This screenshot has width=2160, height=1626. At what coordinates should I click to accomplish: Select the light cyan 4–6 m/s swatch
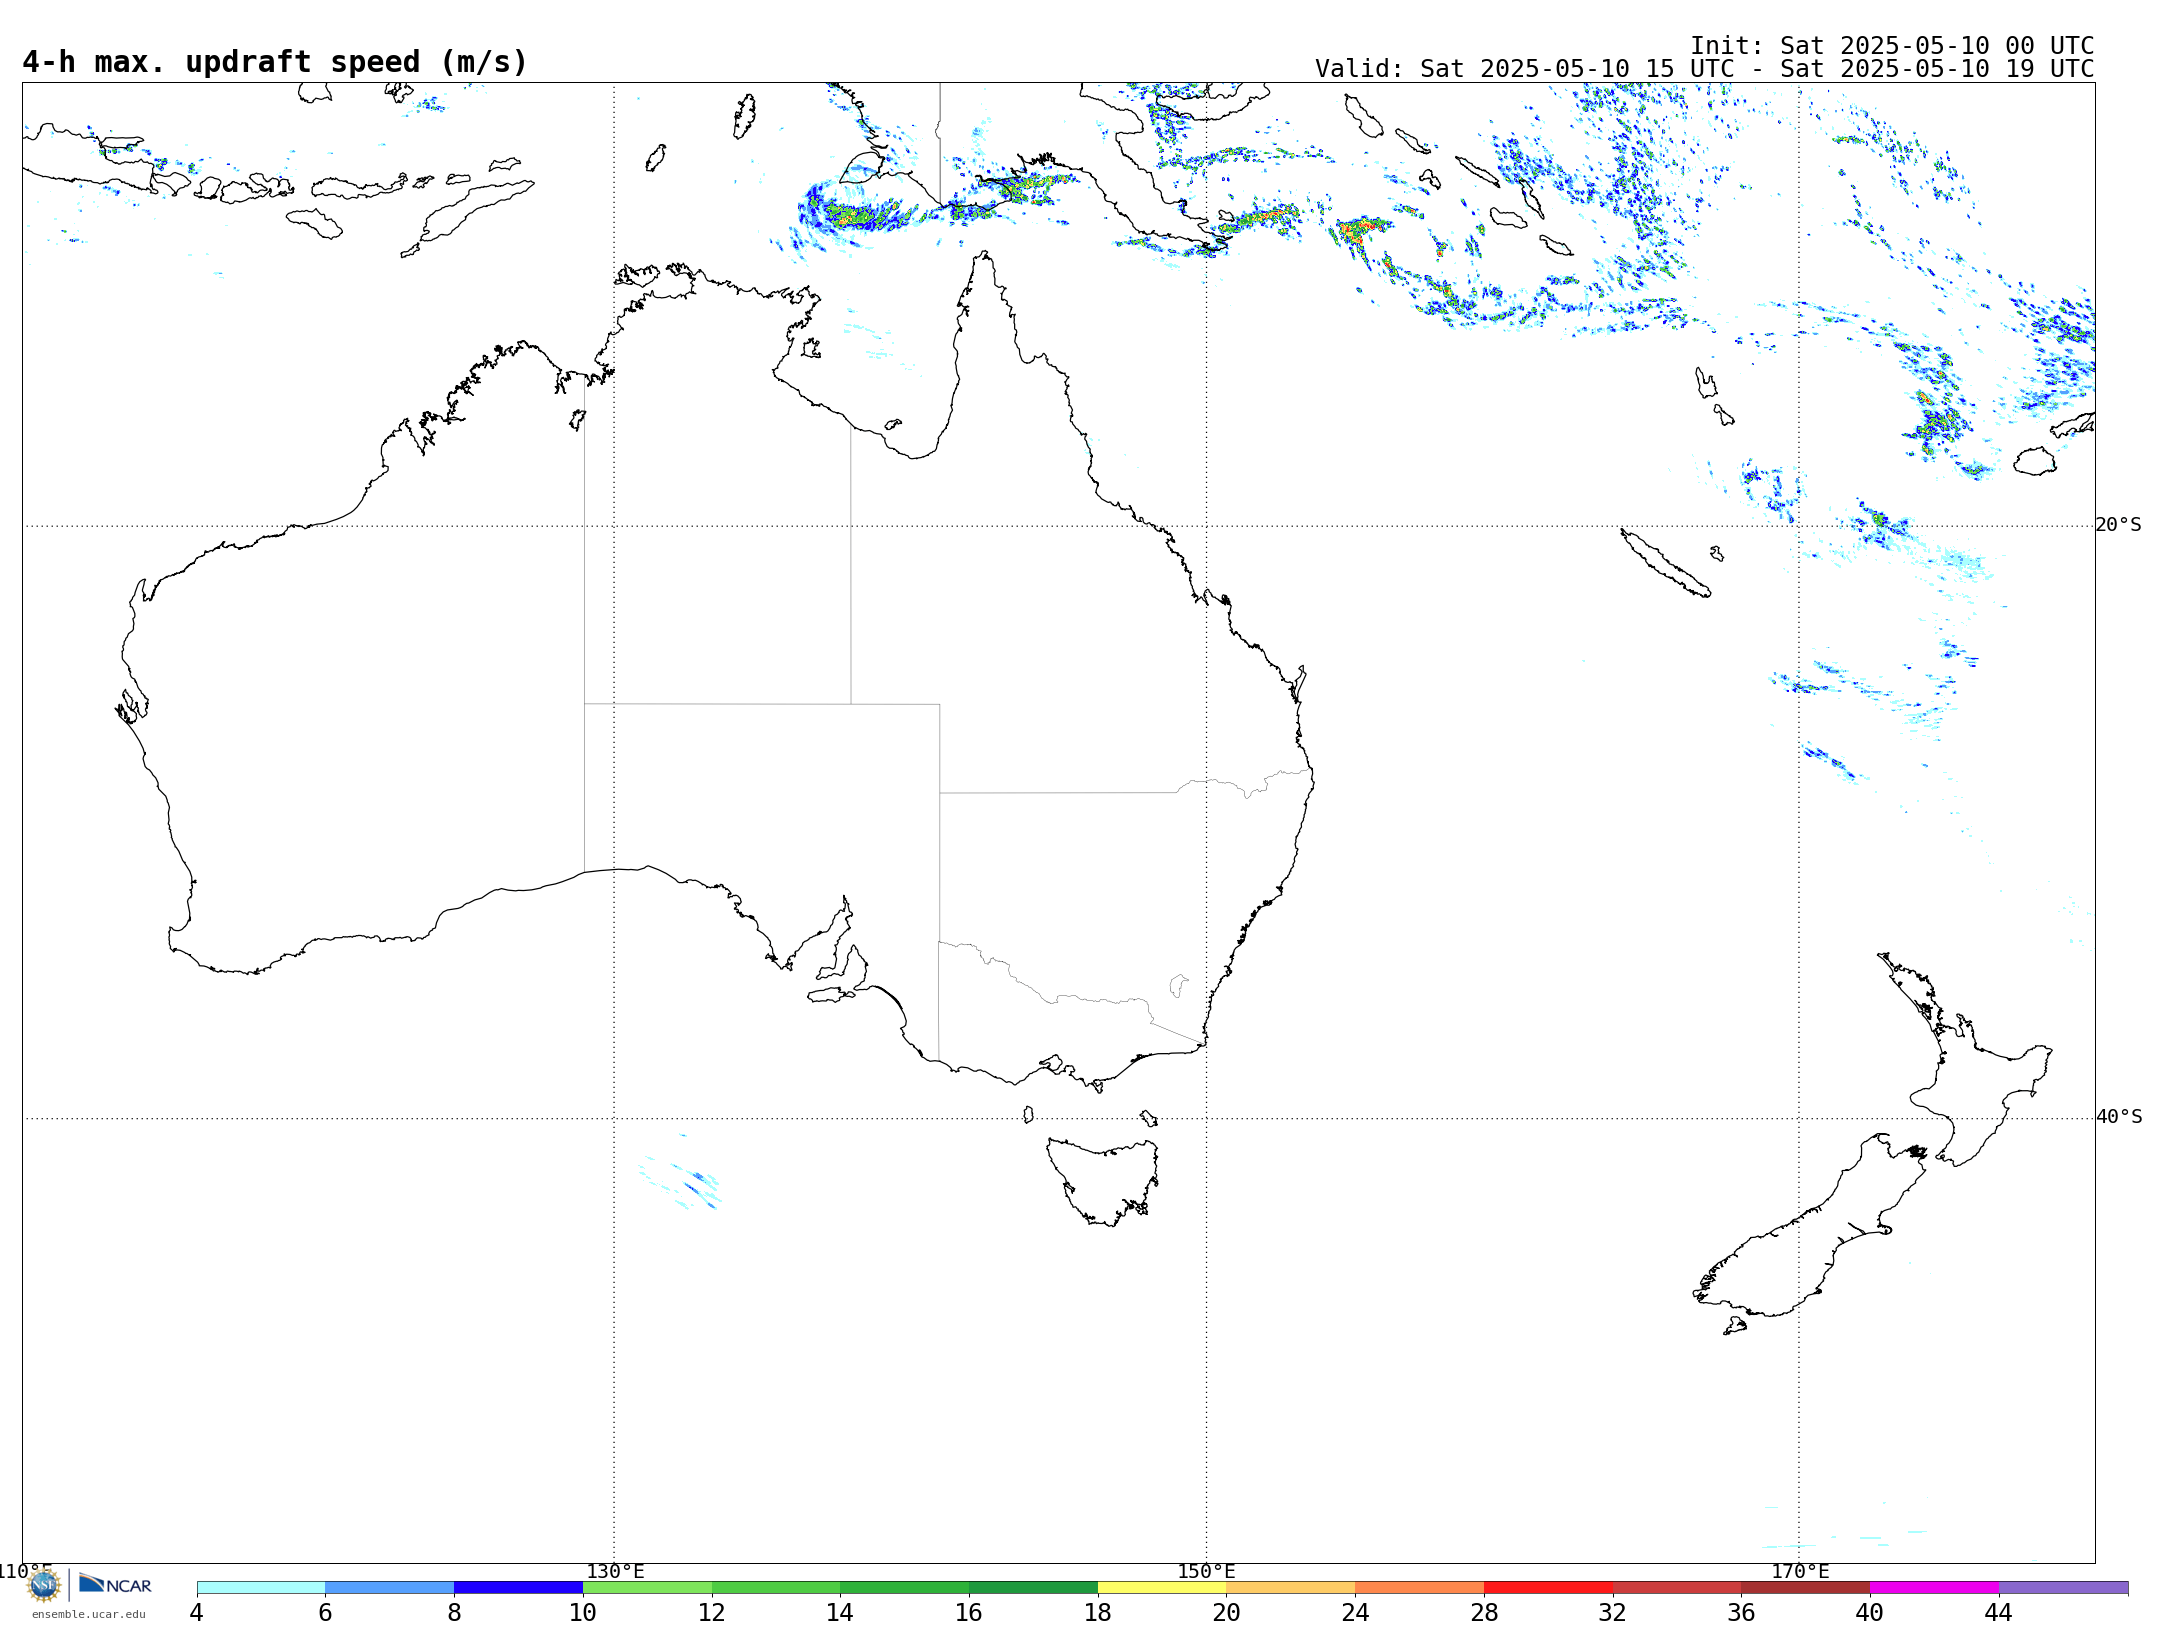coord(261,1588)
